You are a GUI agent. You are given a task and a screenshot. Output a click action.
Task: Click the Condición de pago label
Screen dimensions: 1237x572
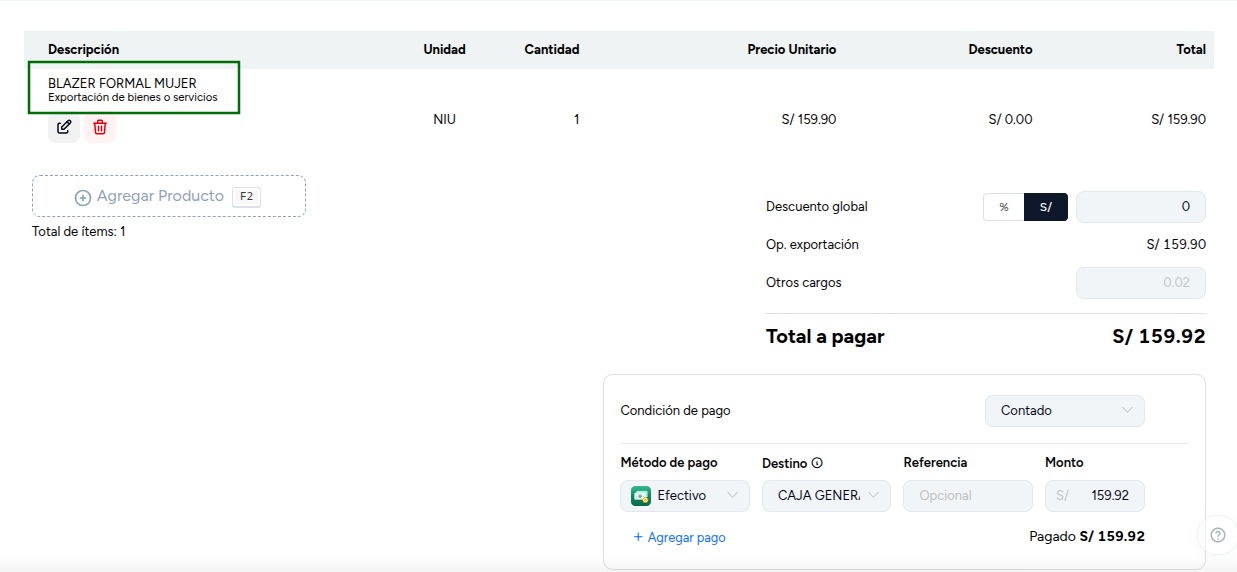click(x=675, y=411)
